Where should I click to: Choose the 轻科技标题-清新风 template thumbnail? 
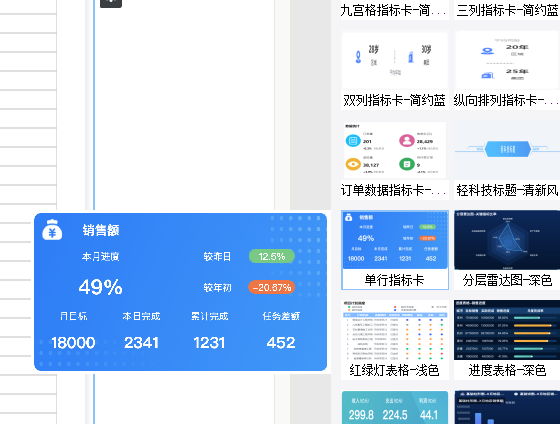[x=507, y=149]
